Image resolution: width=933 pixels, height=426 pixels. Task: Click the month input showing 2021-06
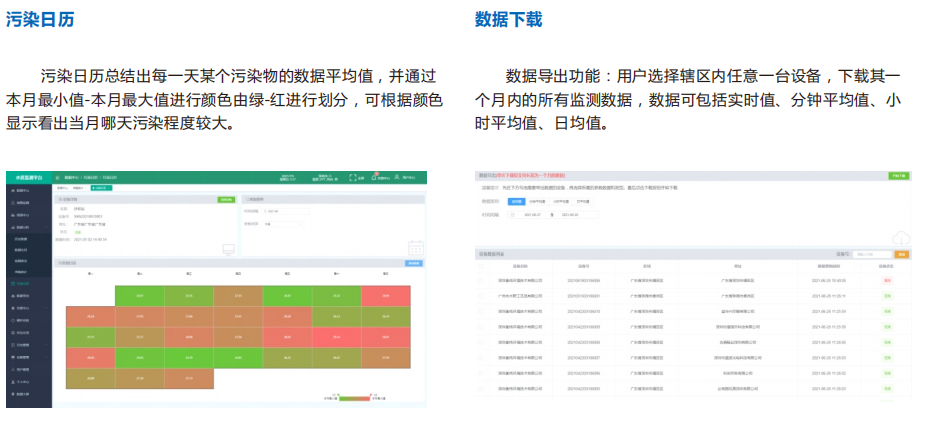pos(286,211)
